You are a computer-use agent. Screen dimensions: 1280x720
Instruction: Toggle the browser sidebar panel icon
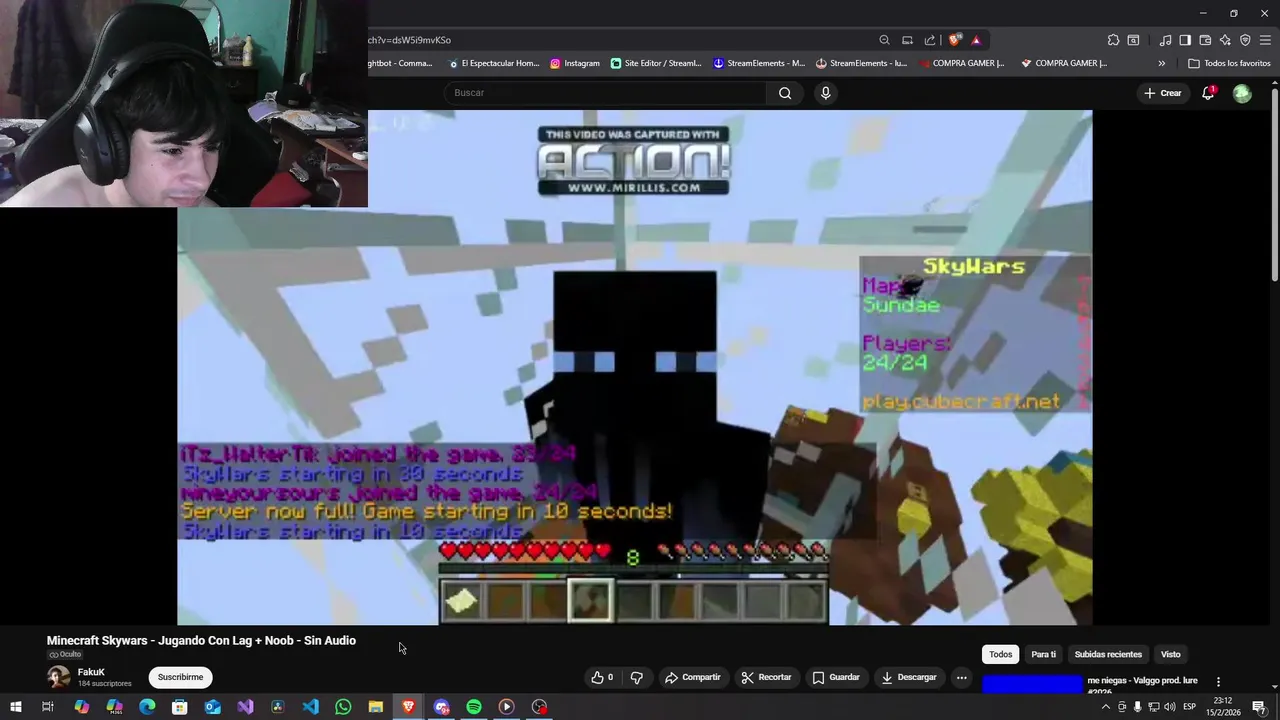pyautogui.click(x=1185, y=40)
